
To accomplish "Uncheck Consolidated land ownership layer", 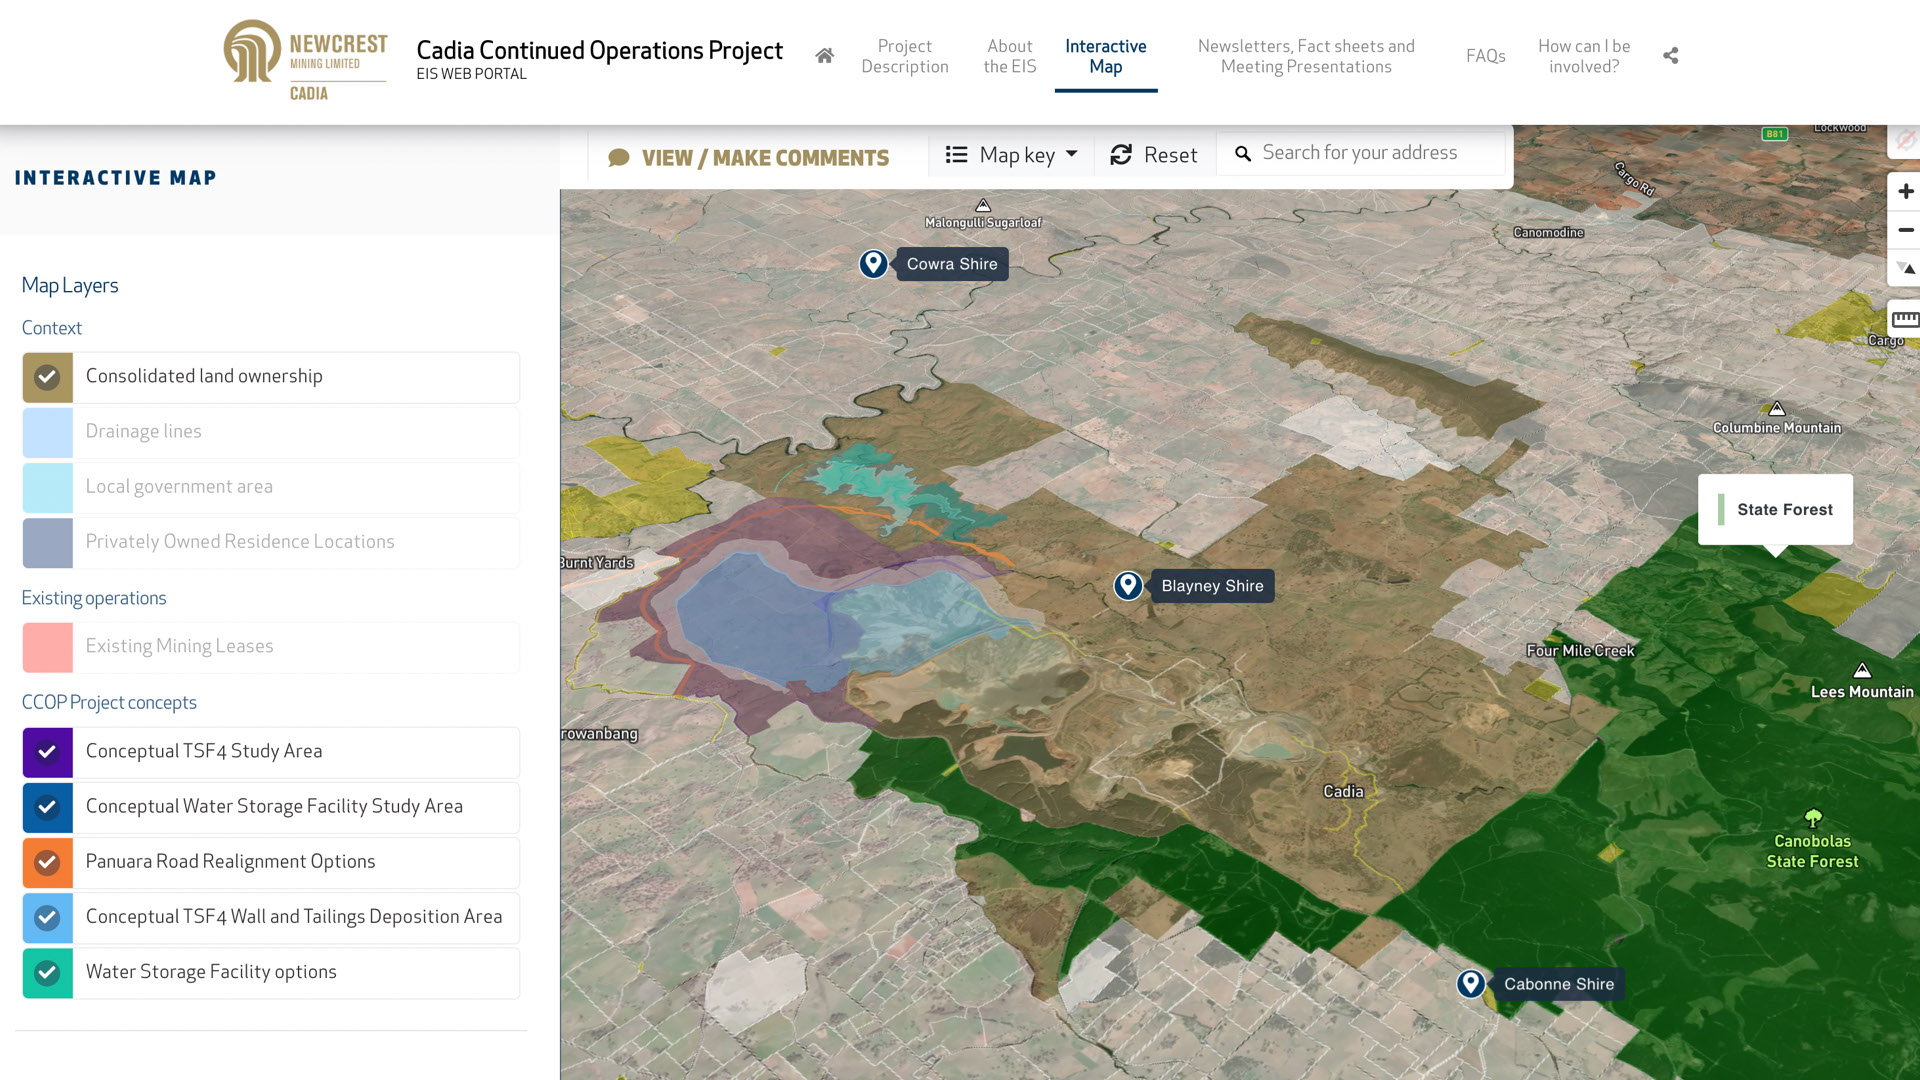I will point(47,377).
